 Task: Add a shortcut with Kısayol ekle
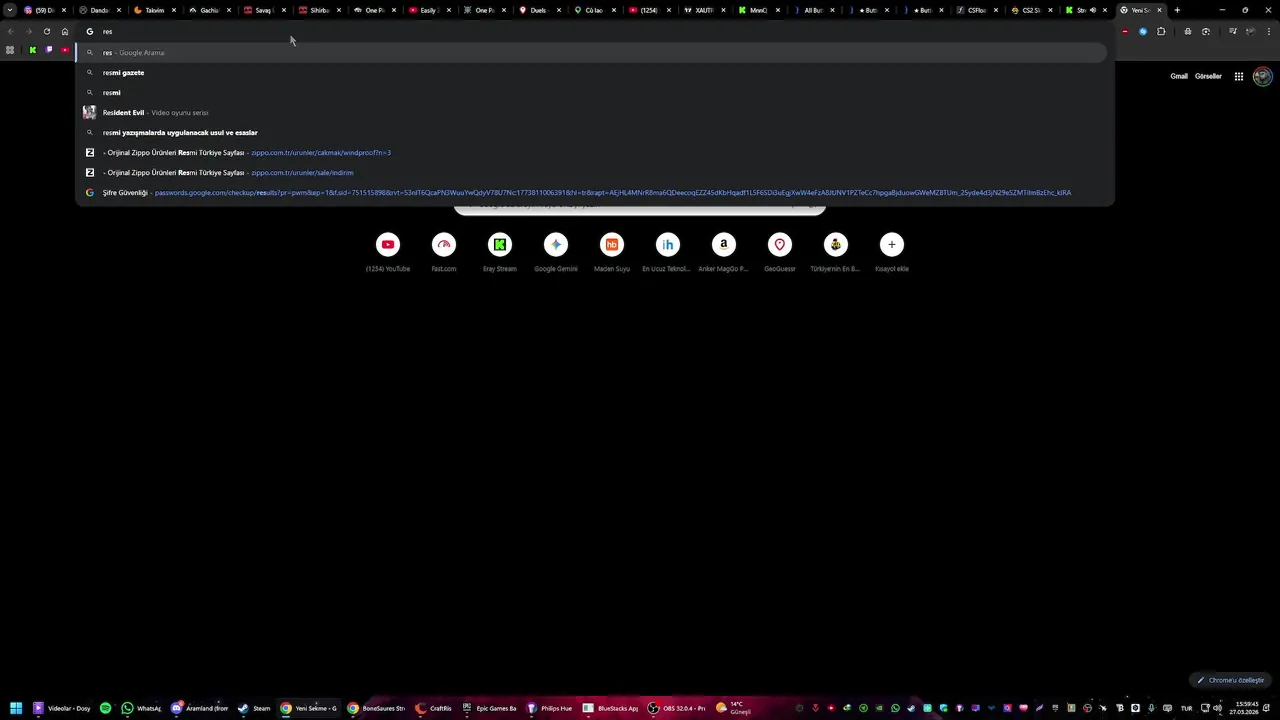[x=892, y=252]
